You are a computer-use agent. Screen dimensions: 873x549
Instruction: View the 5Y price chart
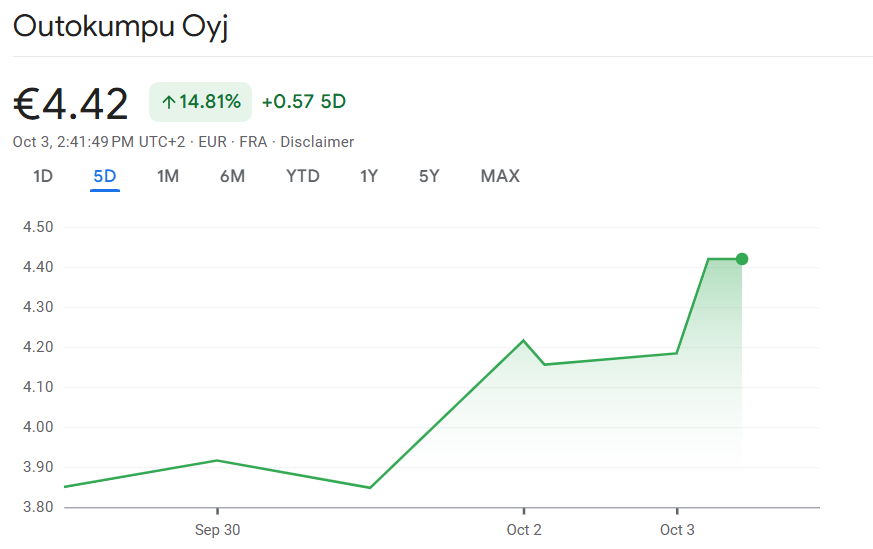click(x=429, y=176)
